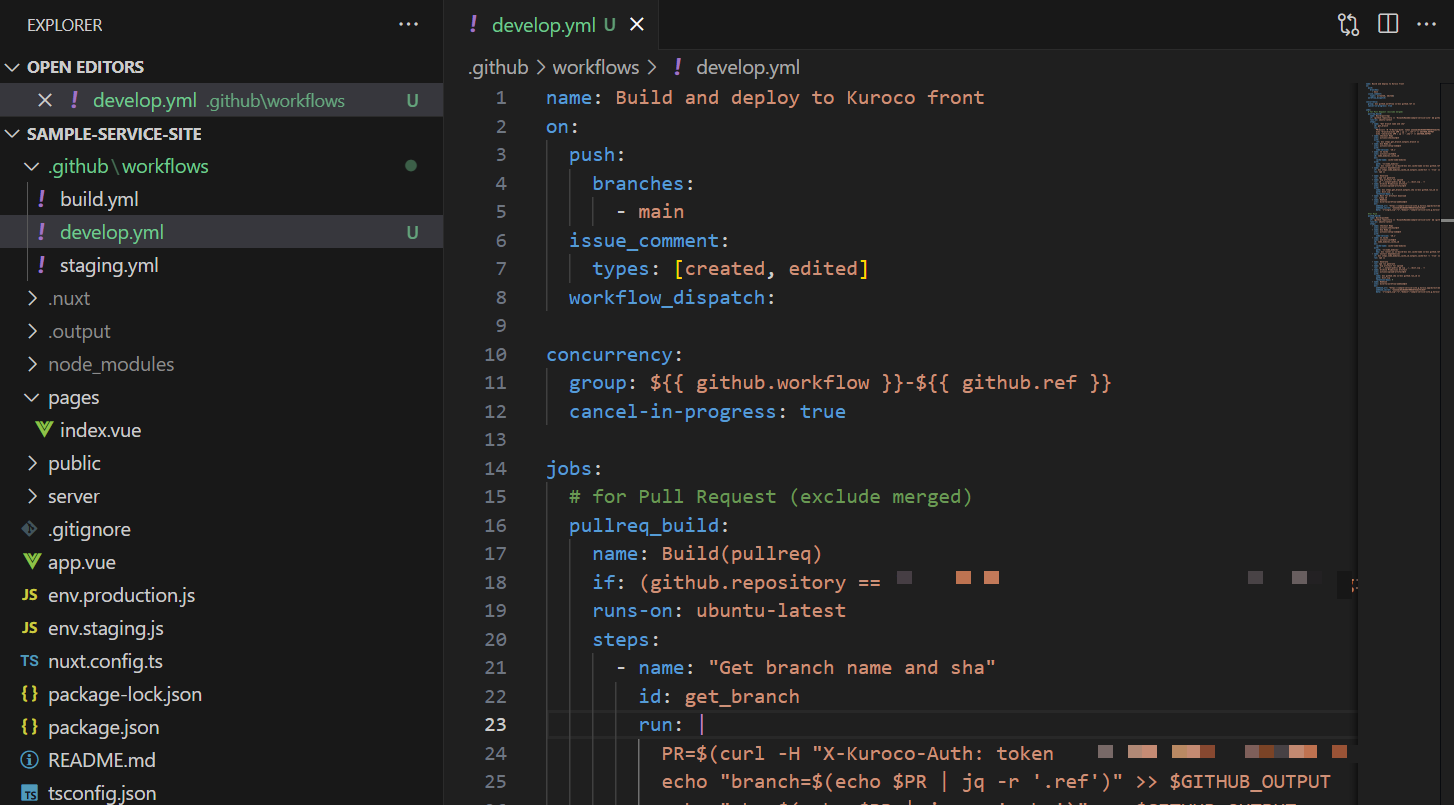Open package.json file
This screenshot has height=805, width=1454.
tap(103, 727)
